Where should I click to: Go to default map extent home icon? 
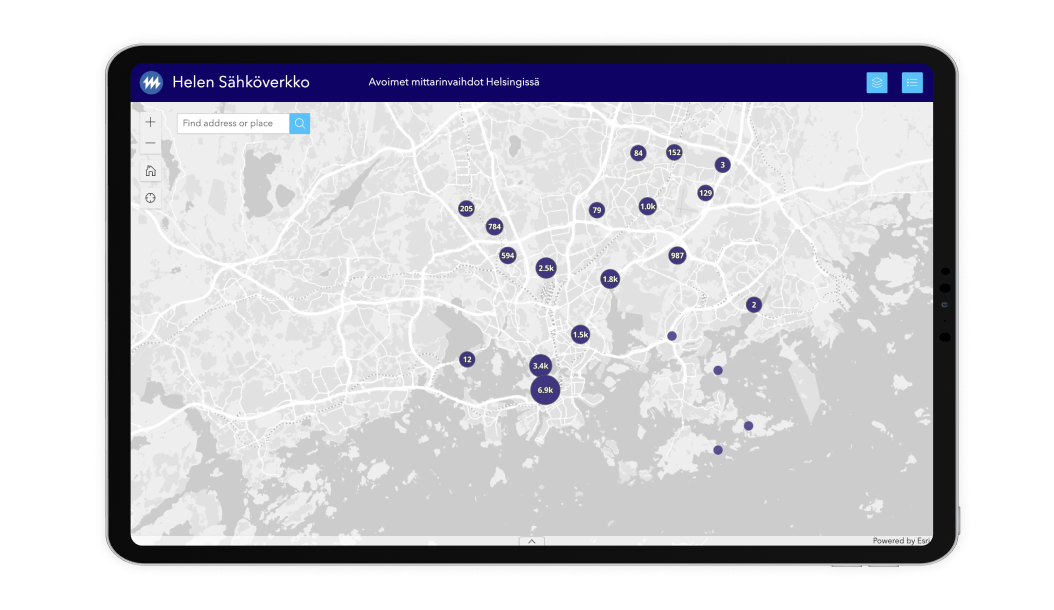151,171
